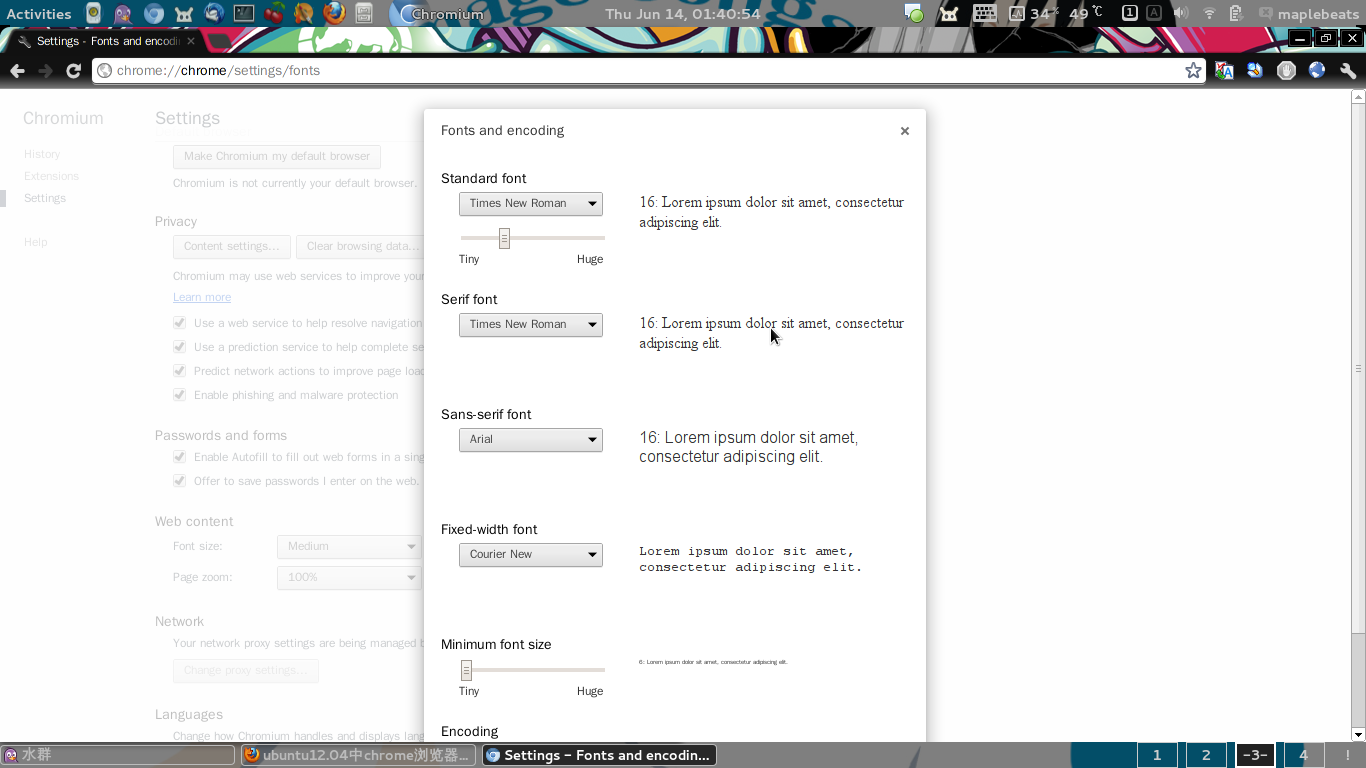Click the Standard font size slider handle
Image resolution: width=1366 pixels, height=768 pixels.
click(504, 238)
